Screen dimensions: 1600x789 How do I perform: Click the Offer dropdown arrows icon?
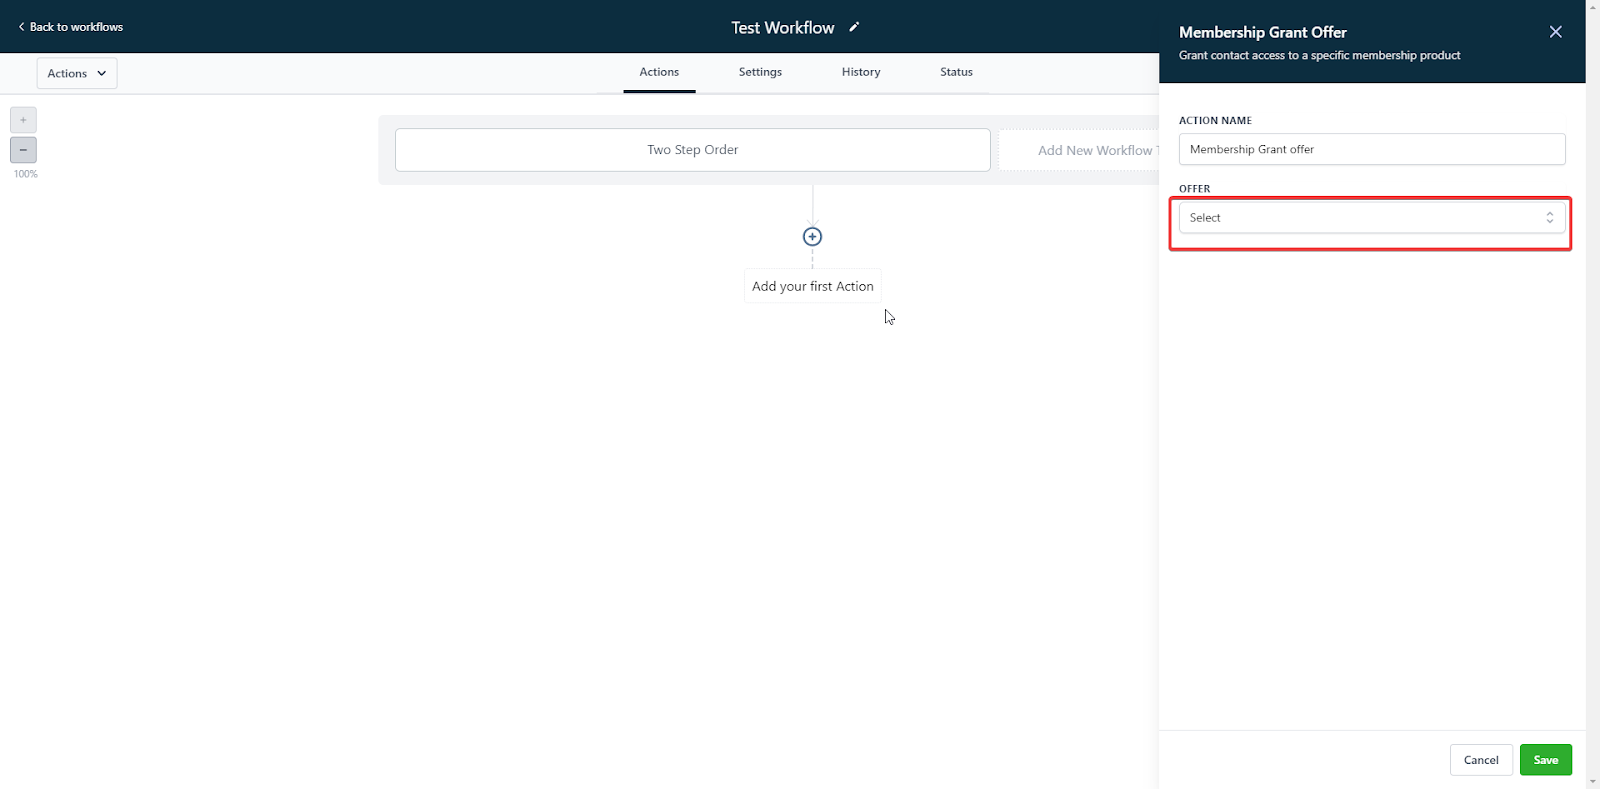[1549, 218]
